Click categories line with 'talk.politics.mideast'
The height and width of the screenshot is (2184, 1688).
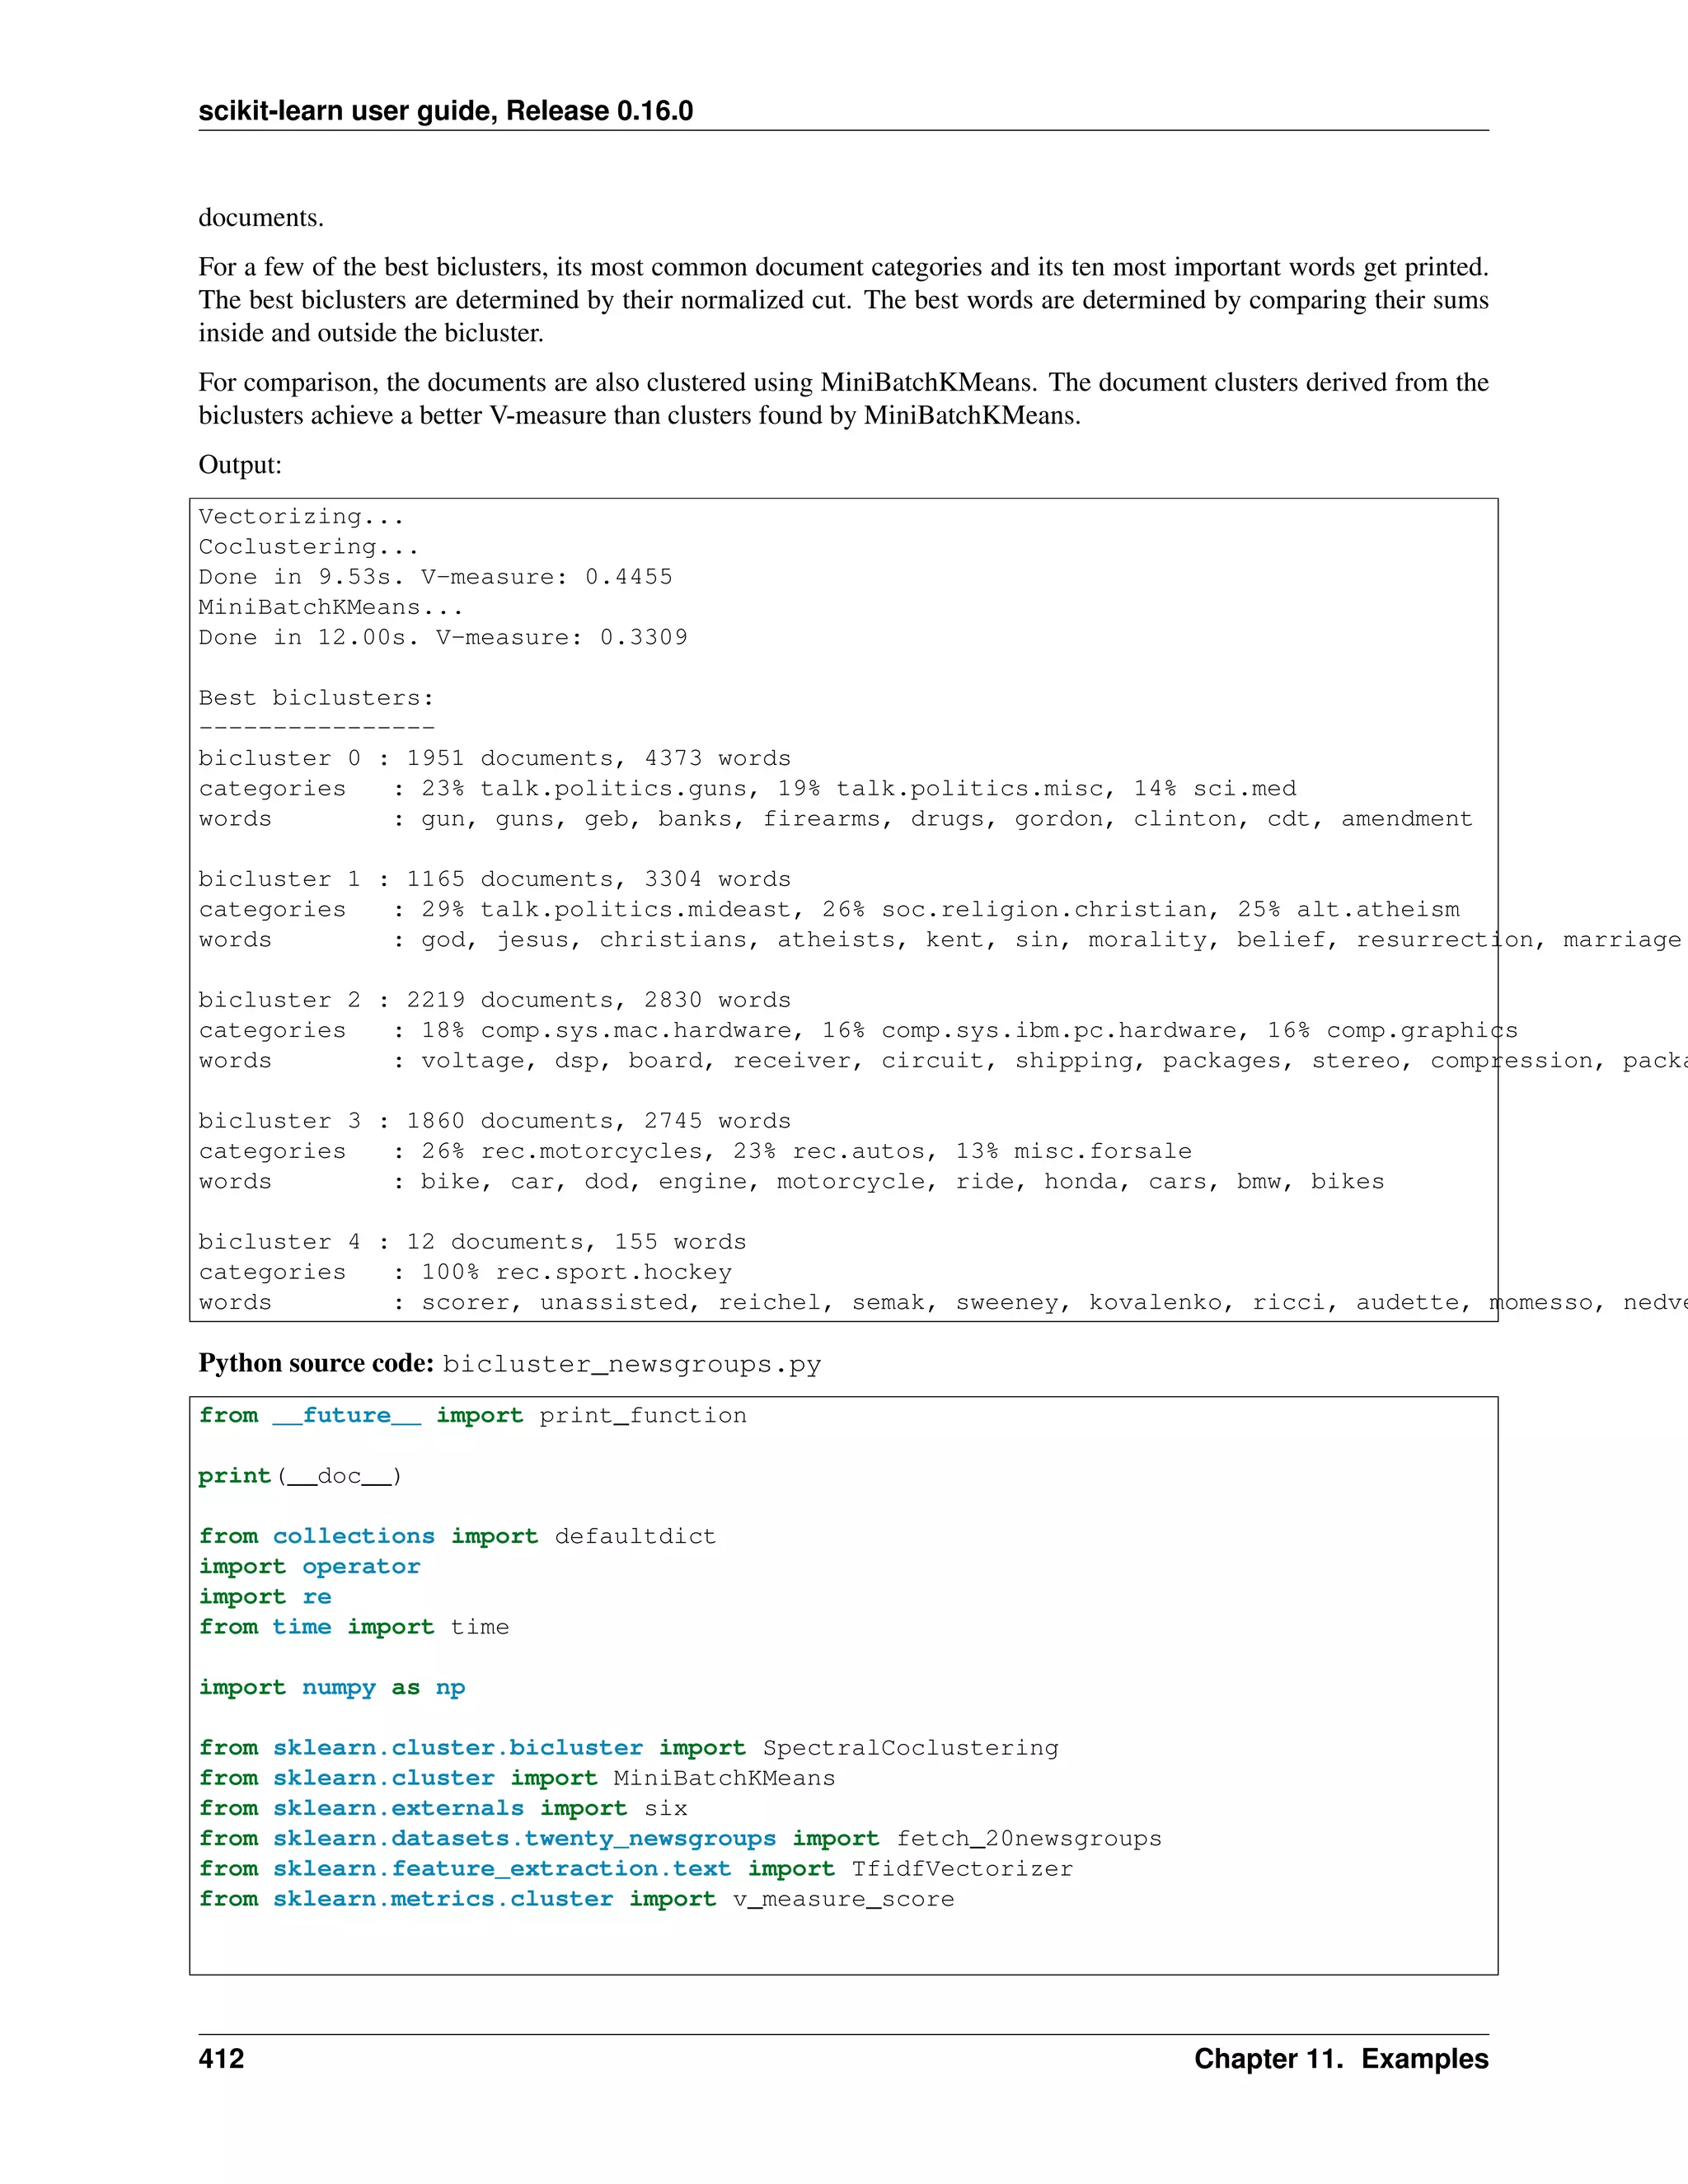pos(829,909)
